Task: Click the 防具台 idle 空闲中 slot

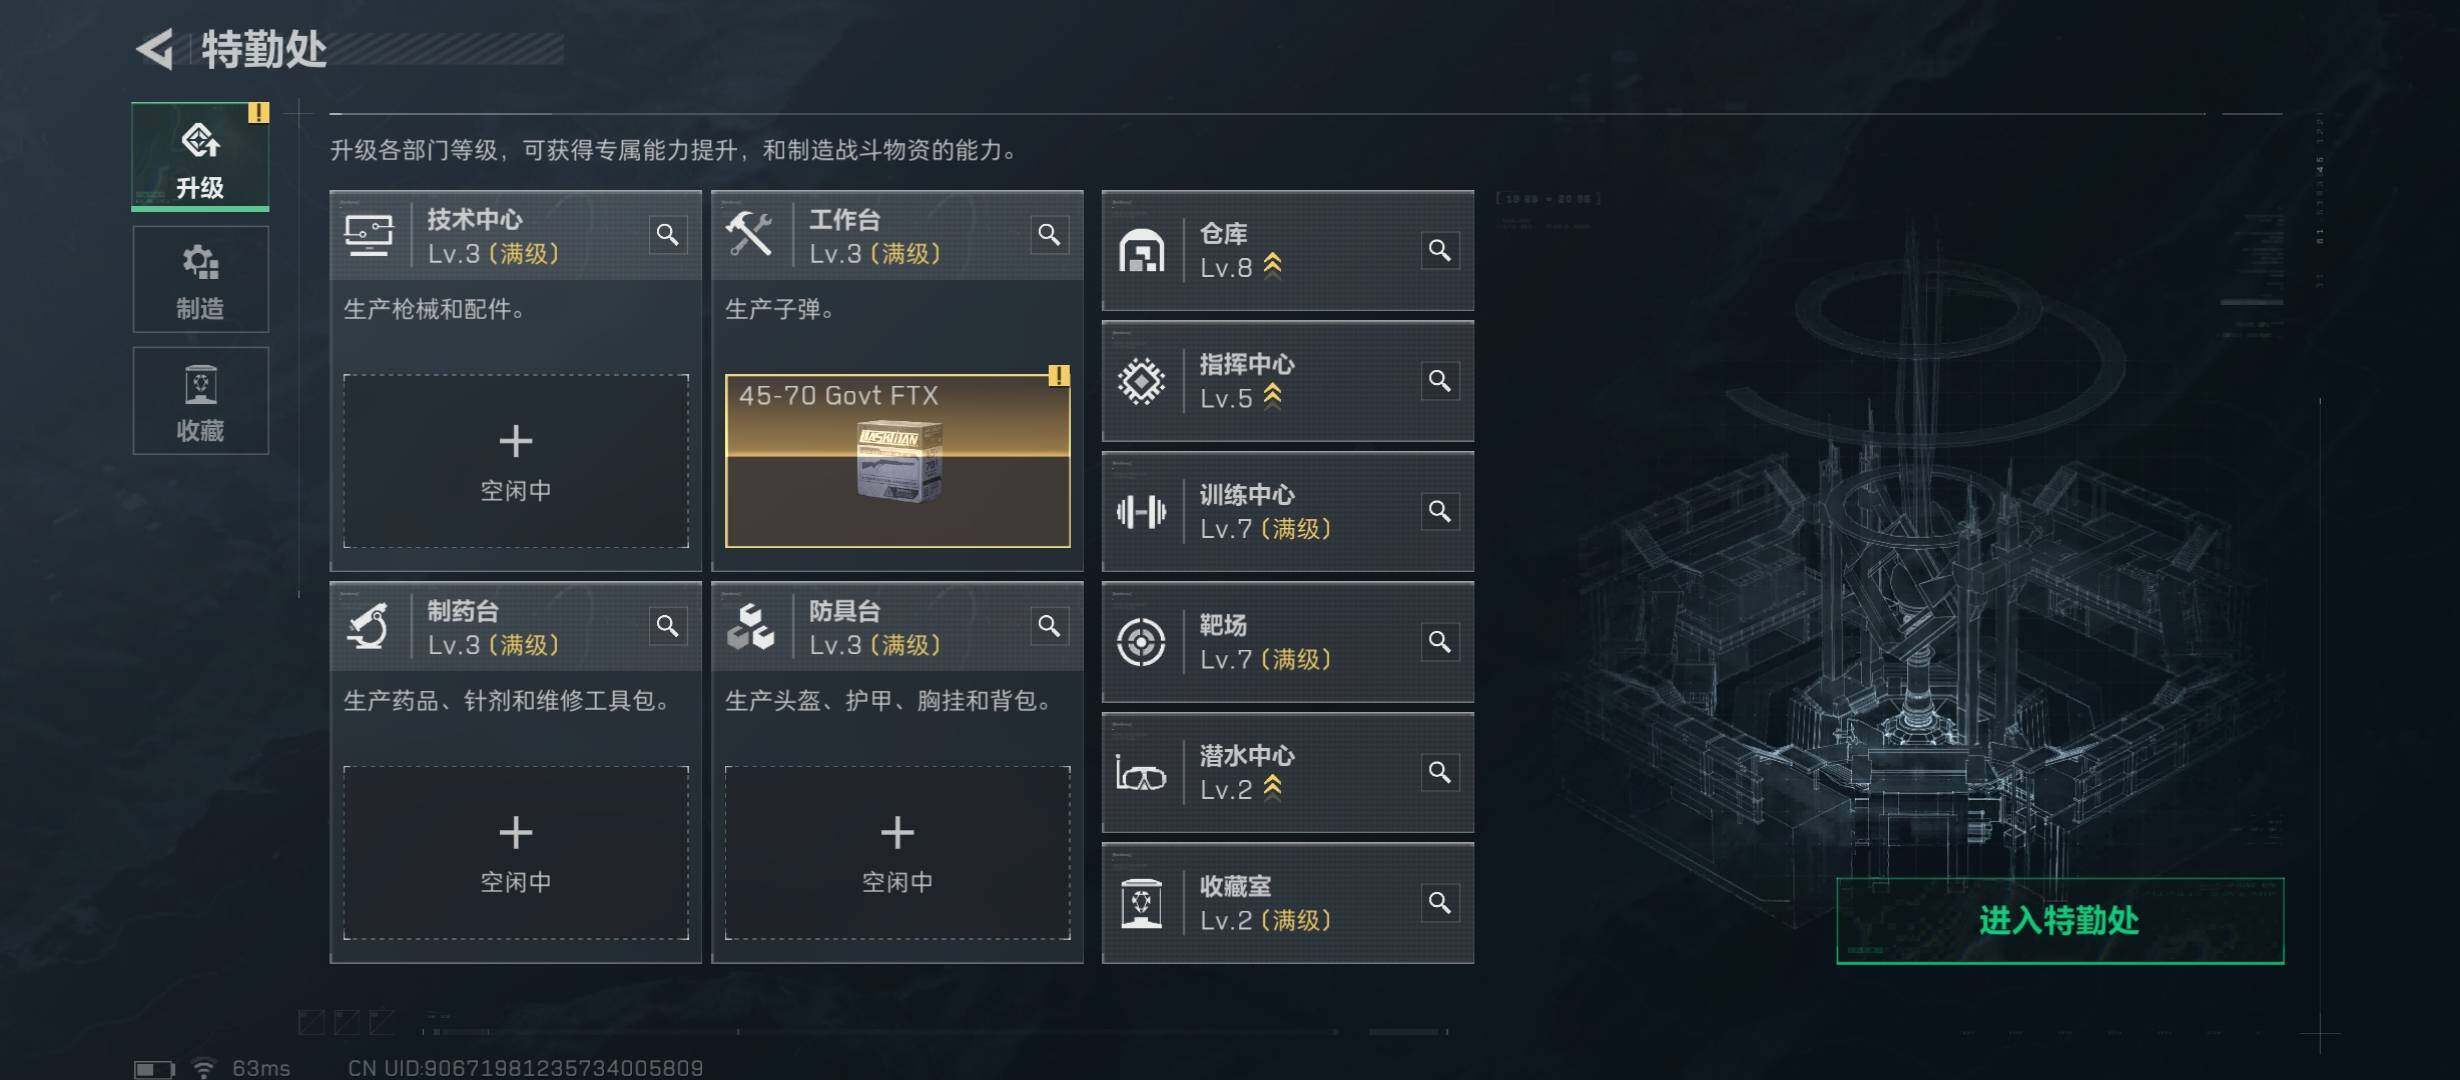Action: click(x=897, y=853)
